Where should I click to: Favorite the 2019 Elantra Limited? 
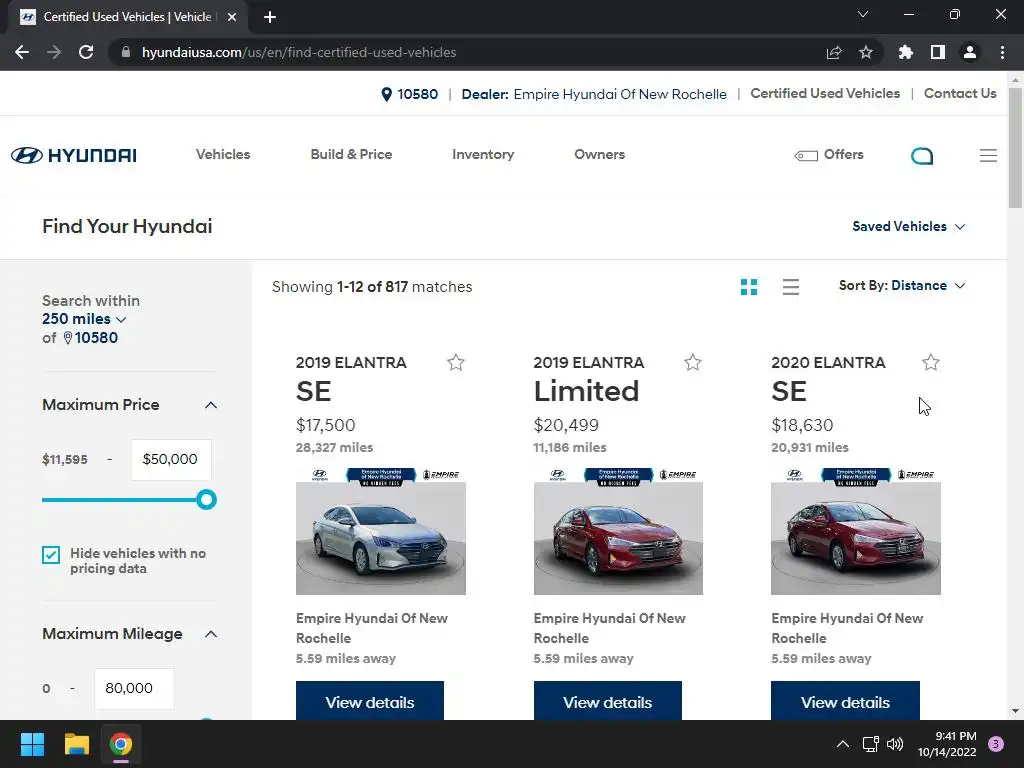pyautogui.click(x=693, y=362)
